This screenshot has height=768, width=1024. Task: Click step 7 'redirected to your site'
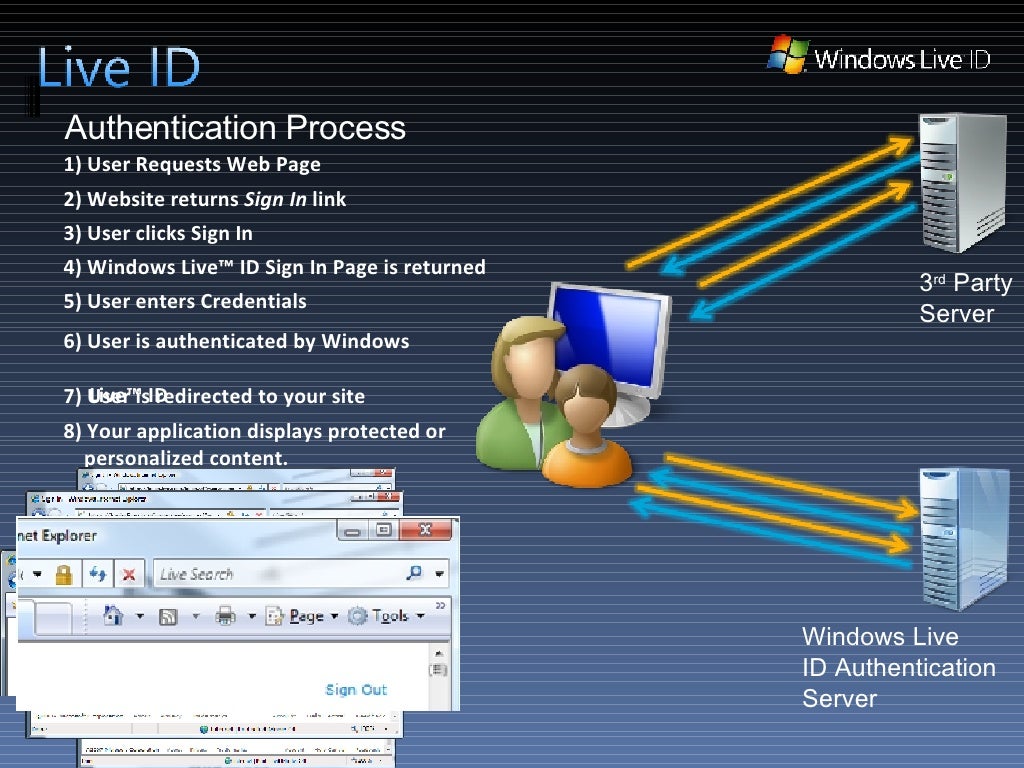point(214,396)
